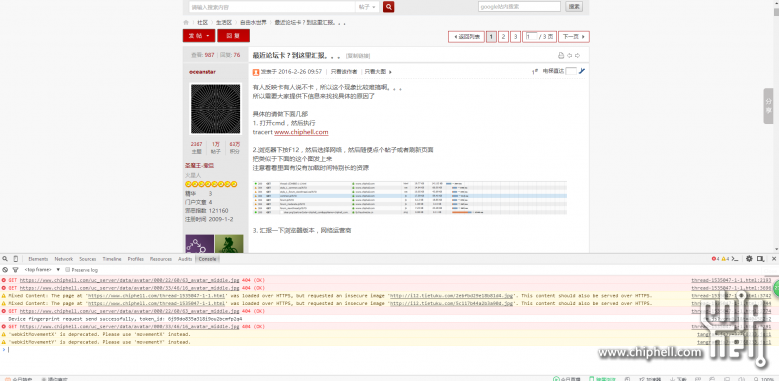Click the print thread icon
The width and height of the screenshot is (779, 381).
(561, 56)
